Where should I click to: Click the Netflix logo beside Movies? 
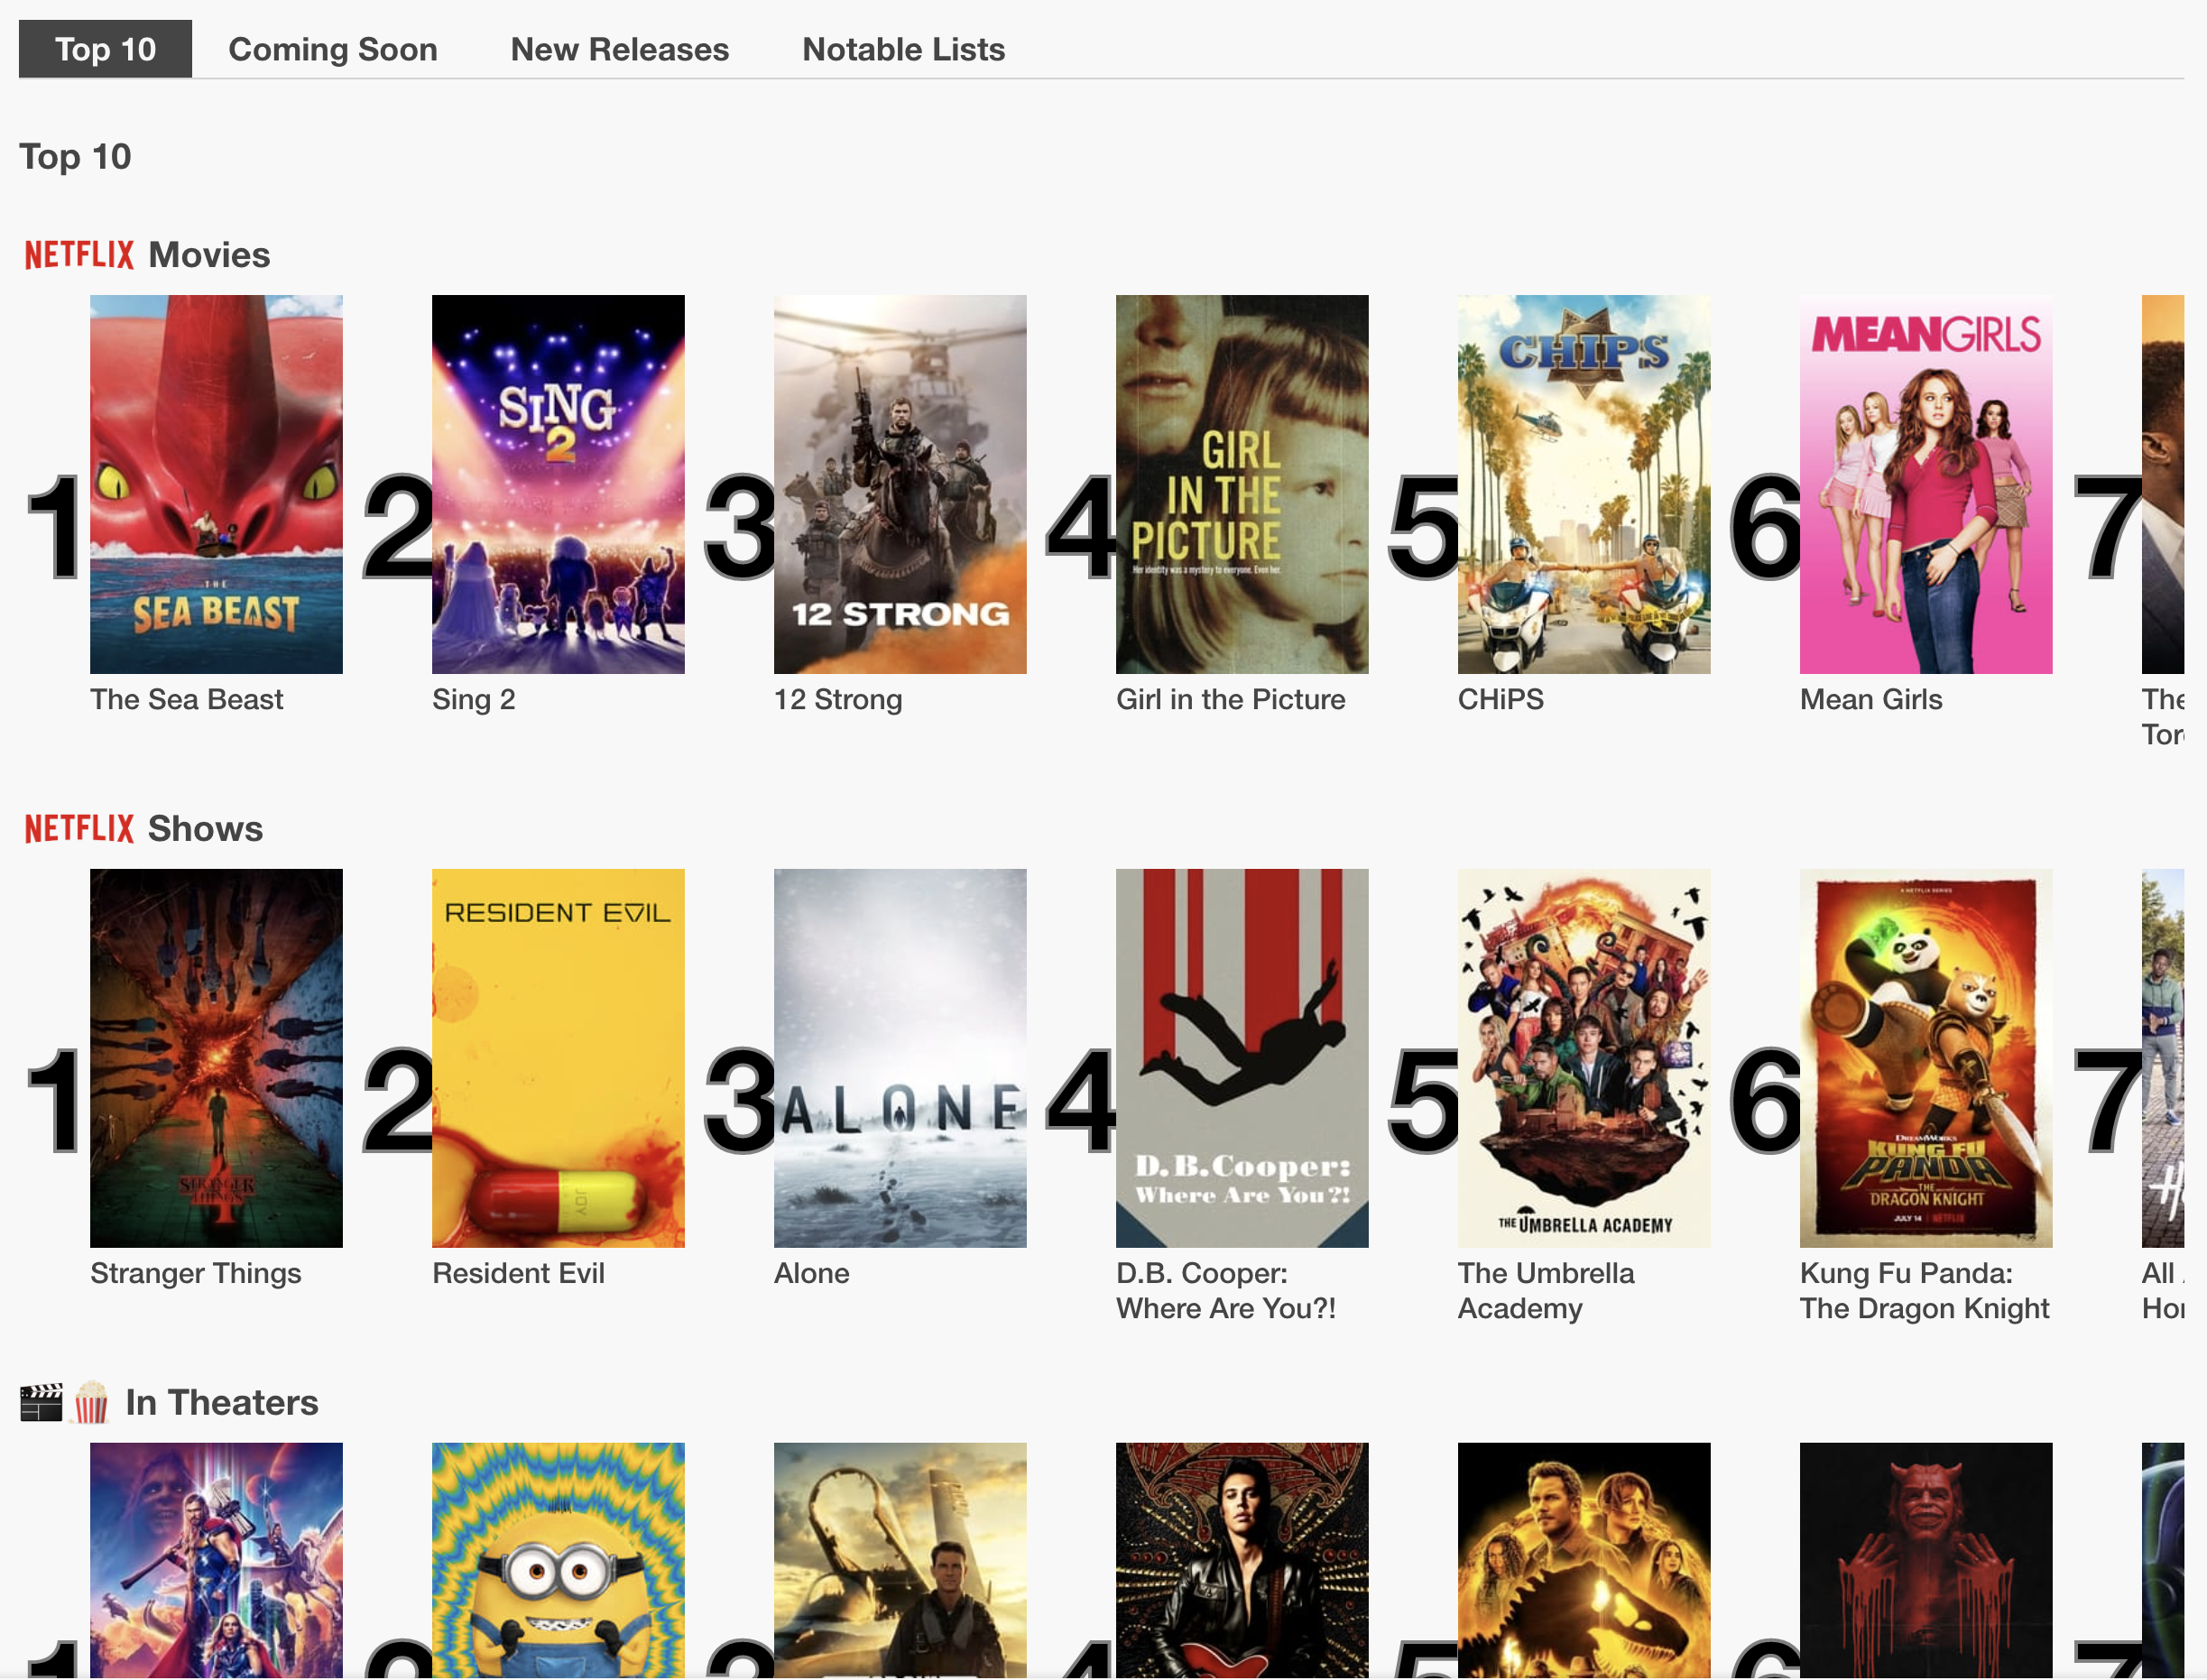pyautogui.click(x=79, y=255)
